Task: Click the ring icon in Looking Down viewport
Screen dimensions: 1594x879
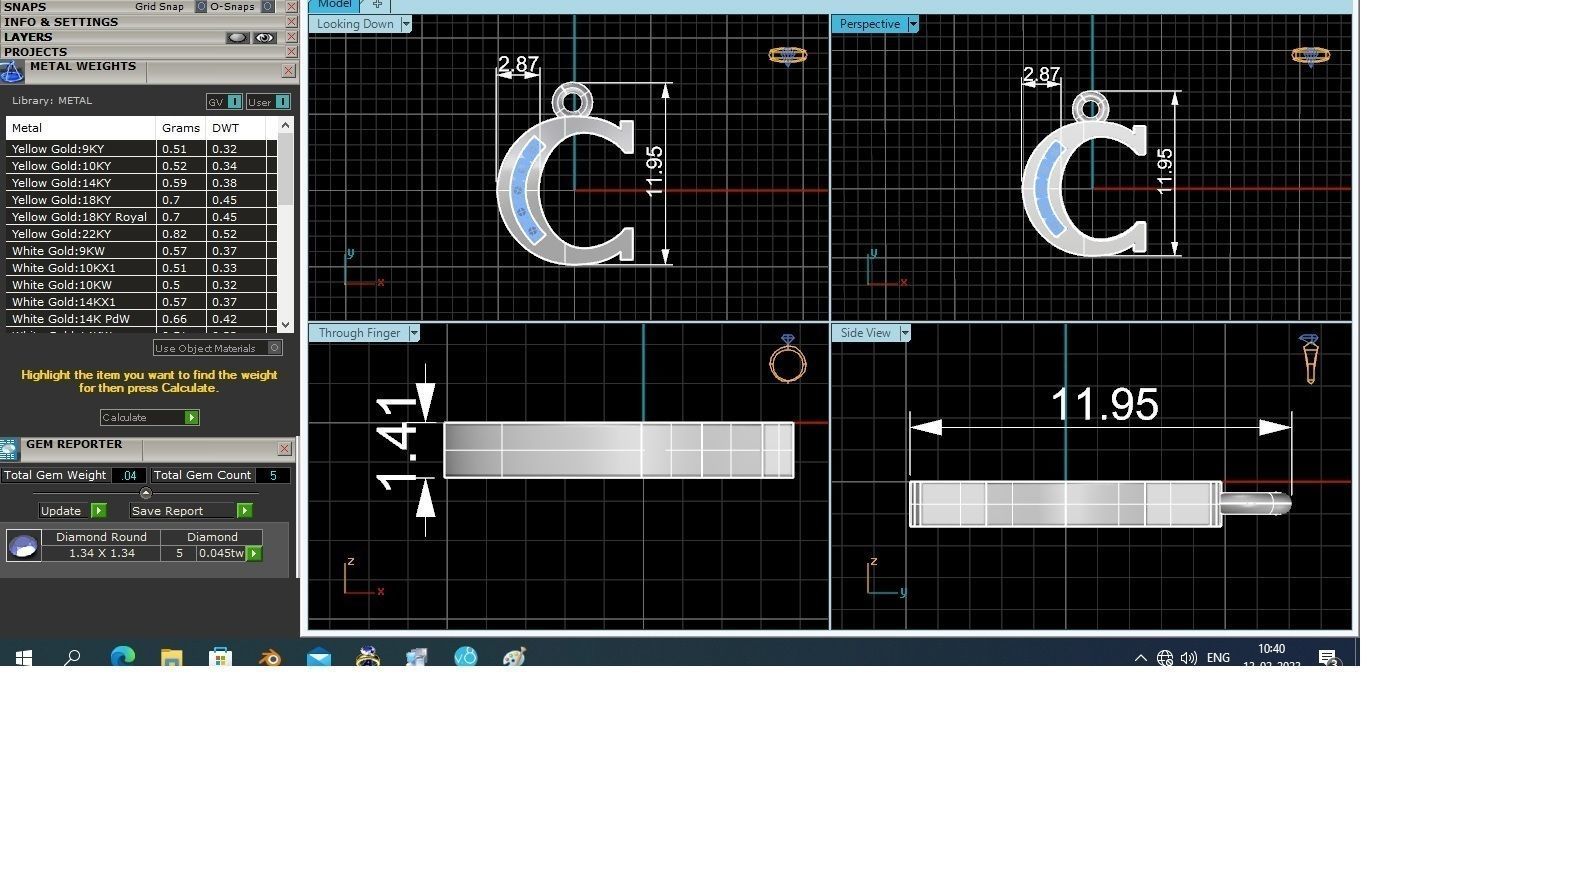Action: 787,56
